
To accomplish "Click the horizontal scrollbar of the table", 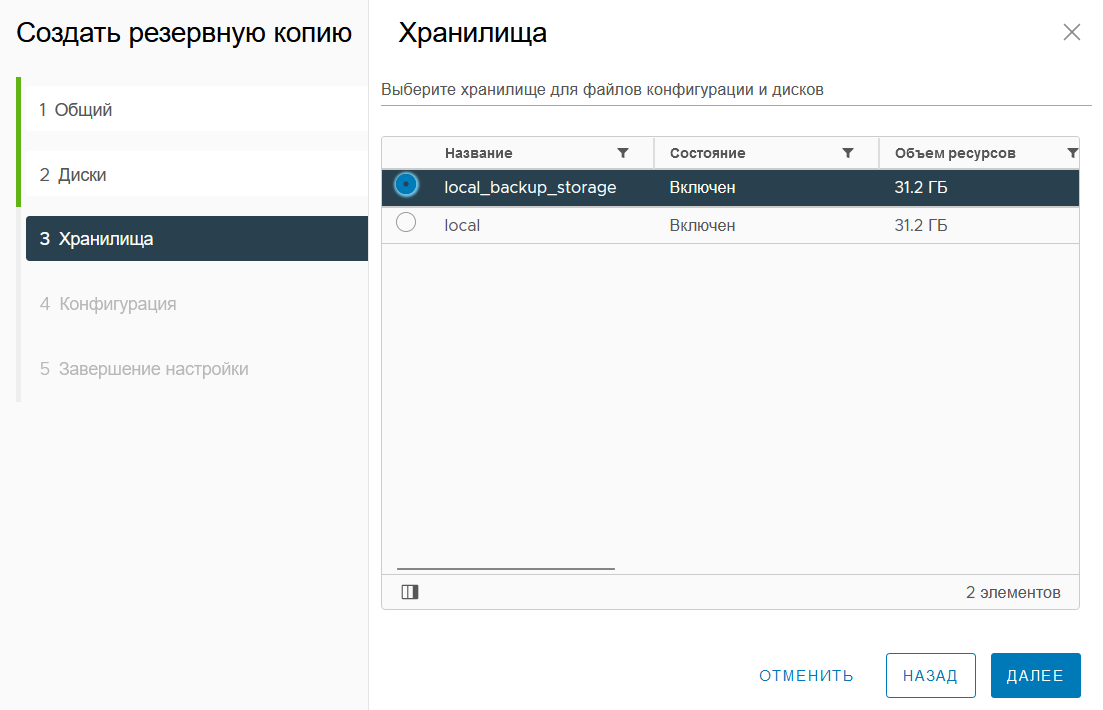I will (x=506, y=568).
